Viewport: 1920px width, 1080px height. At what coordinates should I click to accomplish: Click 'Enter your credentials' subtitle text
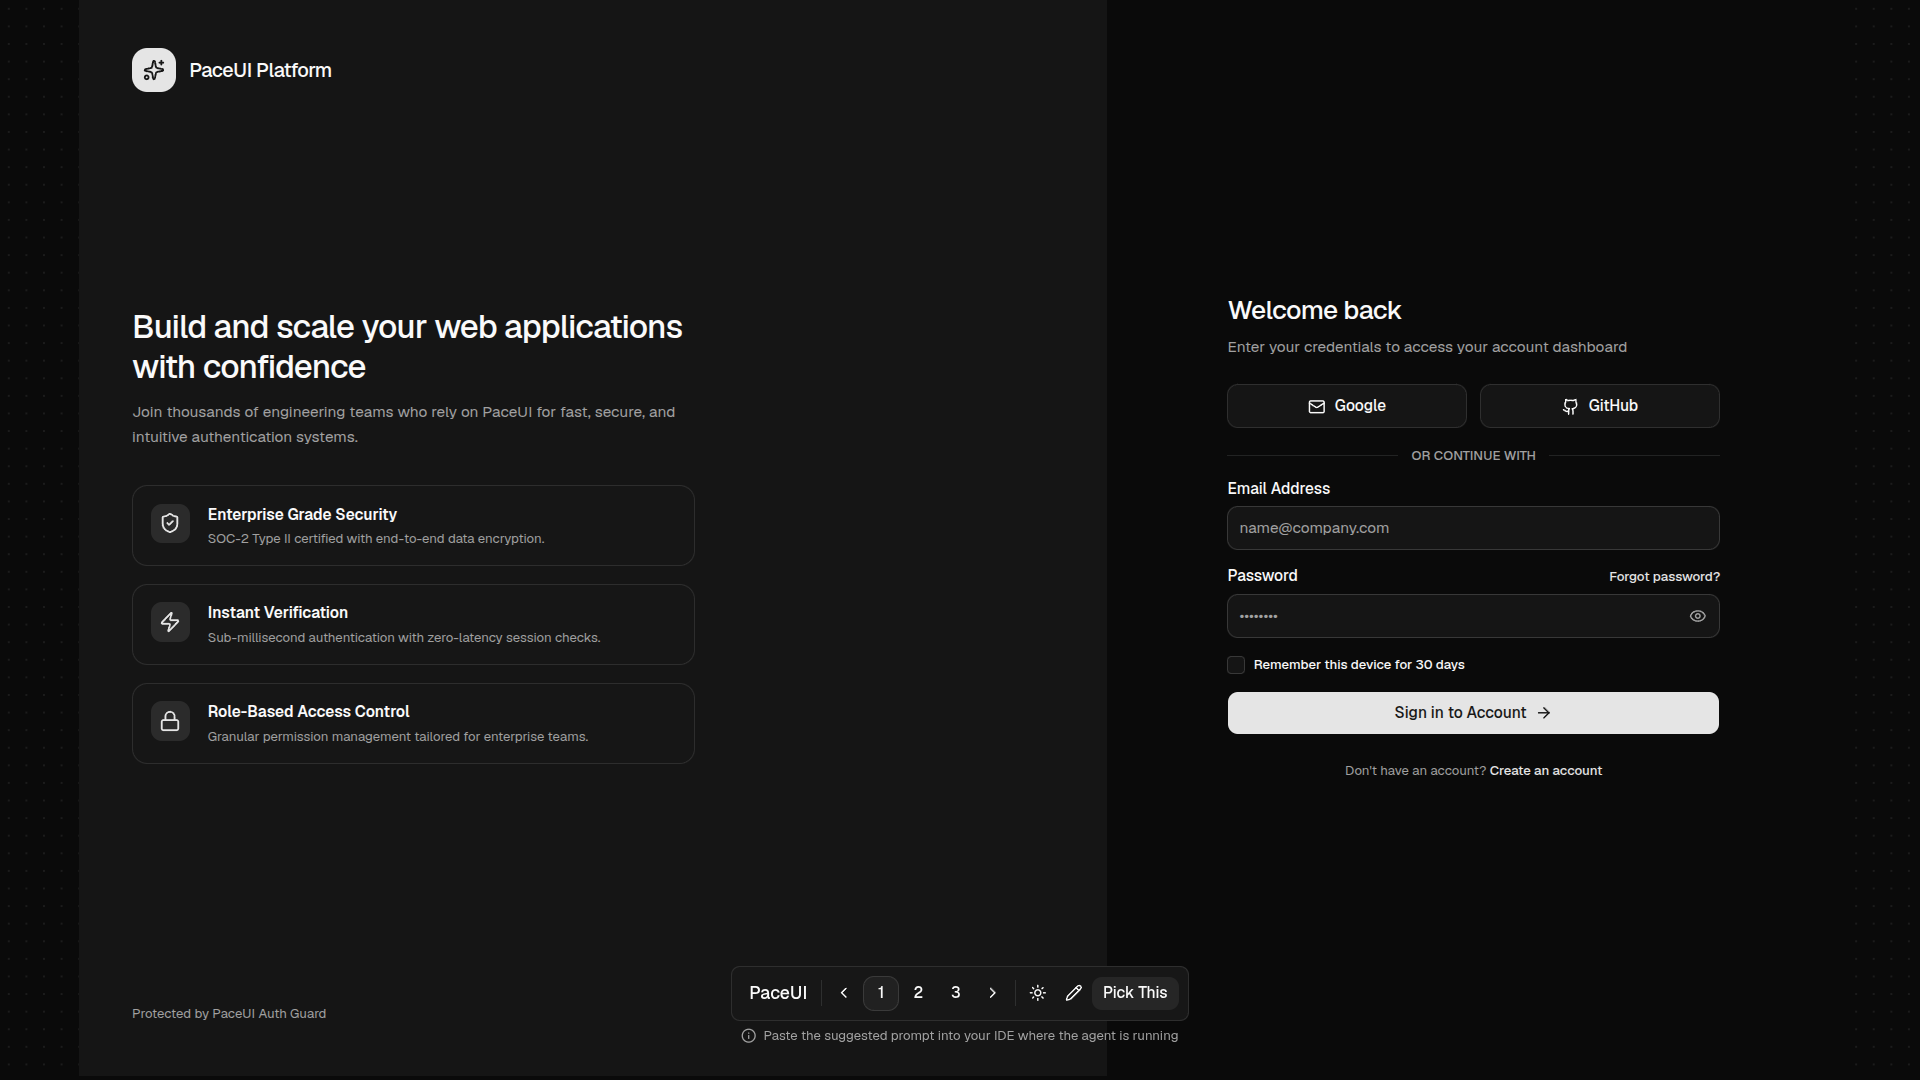1427,347
